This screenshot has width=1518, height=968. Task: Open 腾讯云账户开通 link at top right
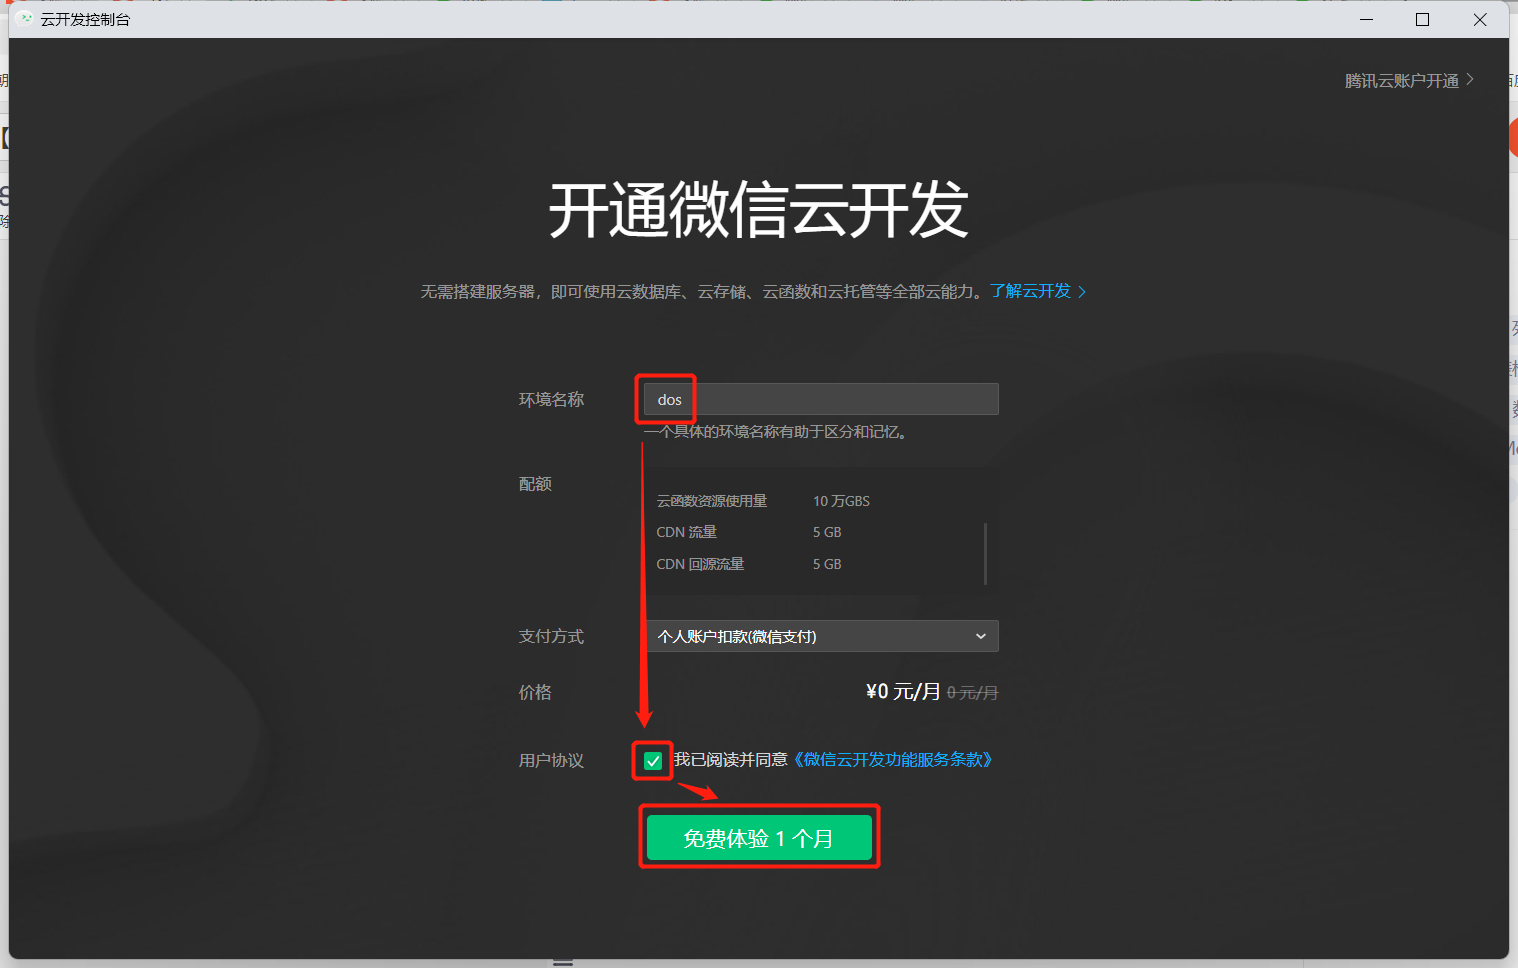[x=1409, y=81]
